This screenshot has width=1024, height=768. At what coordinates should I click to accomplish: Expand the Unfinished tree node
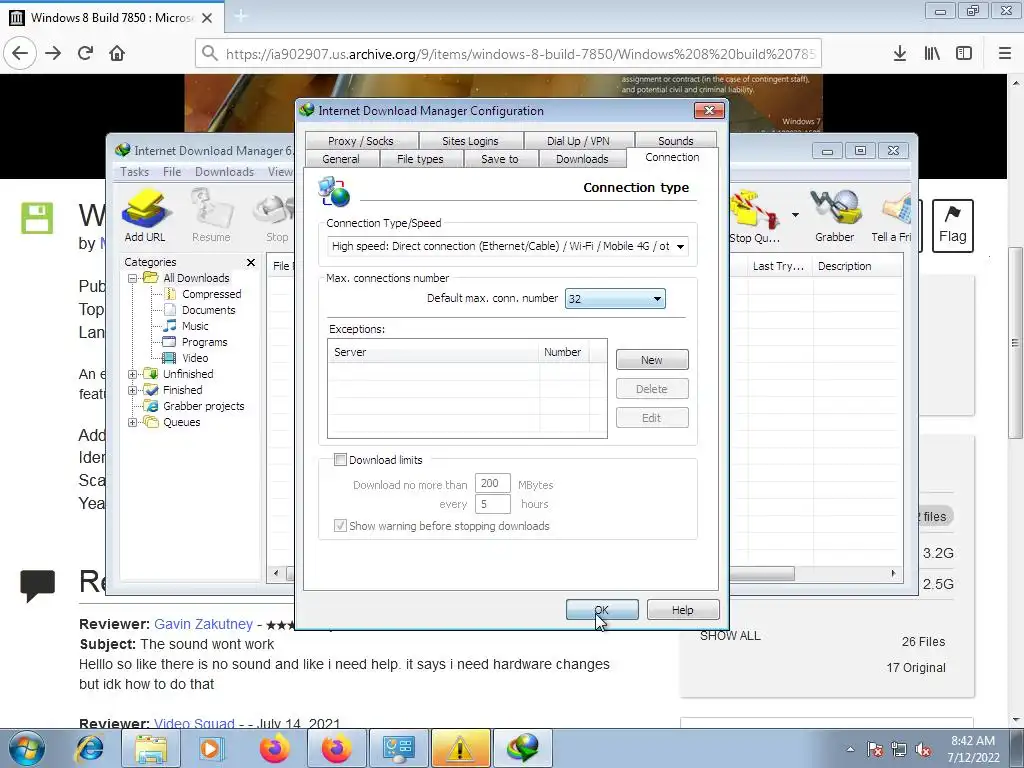[132, 374]
